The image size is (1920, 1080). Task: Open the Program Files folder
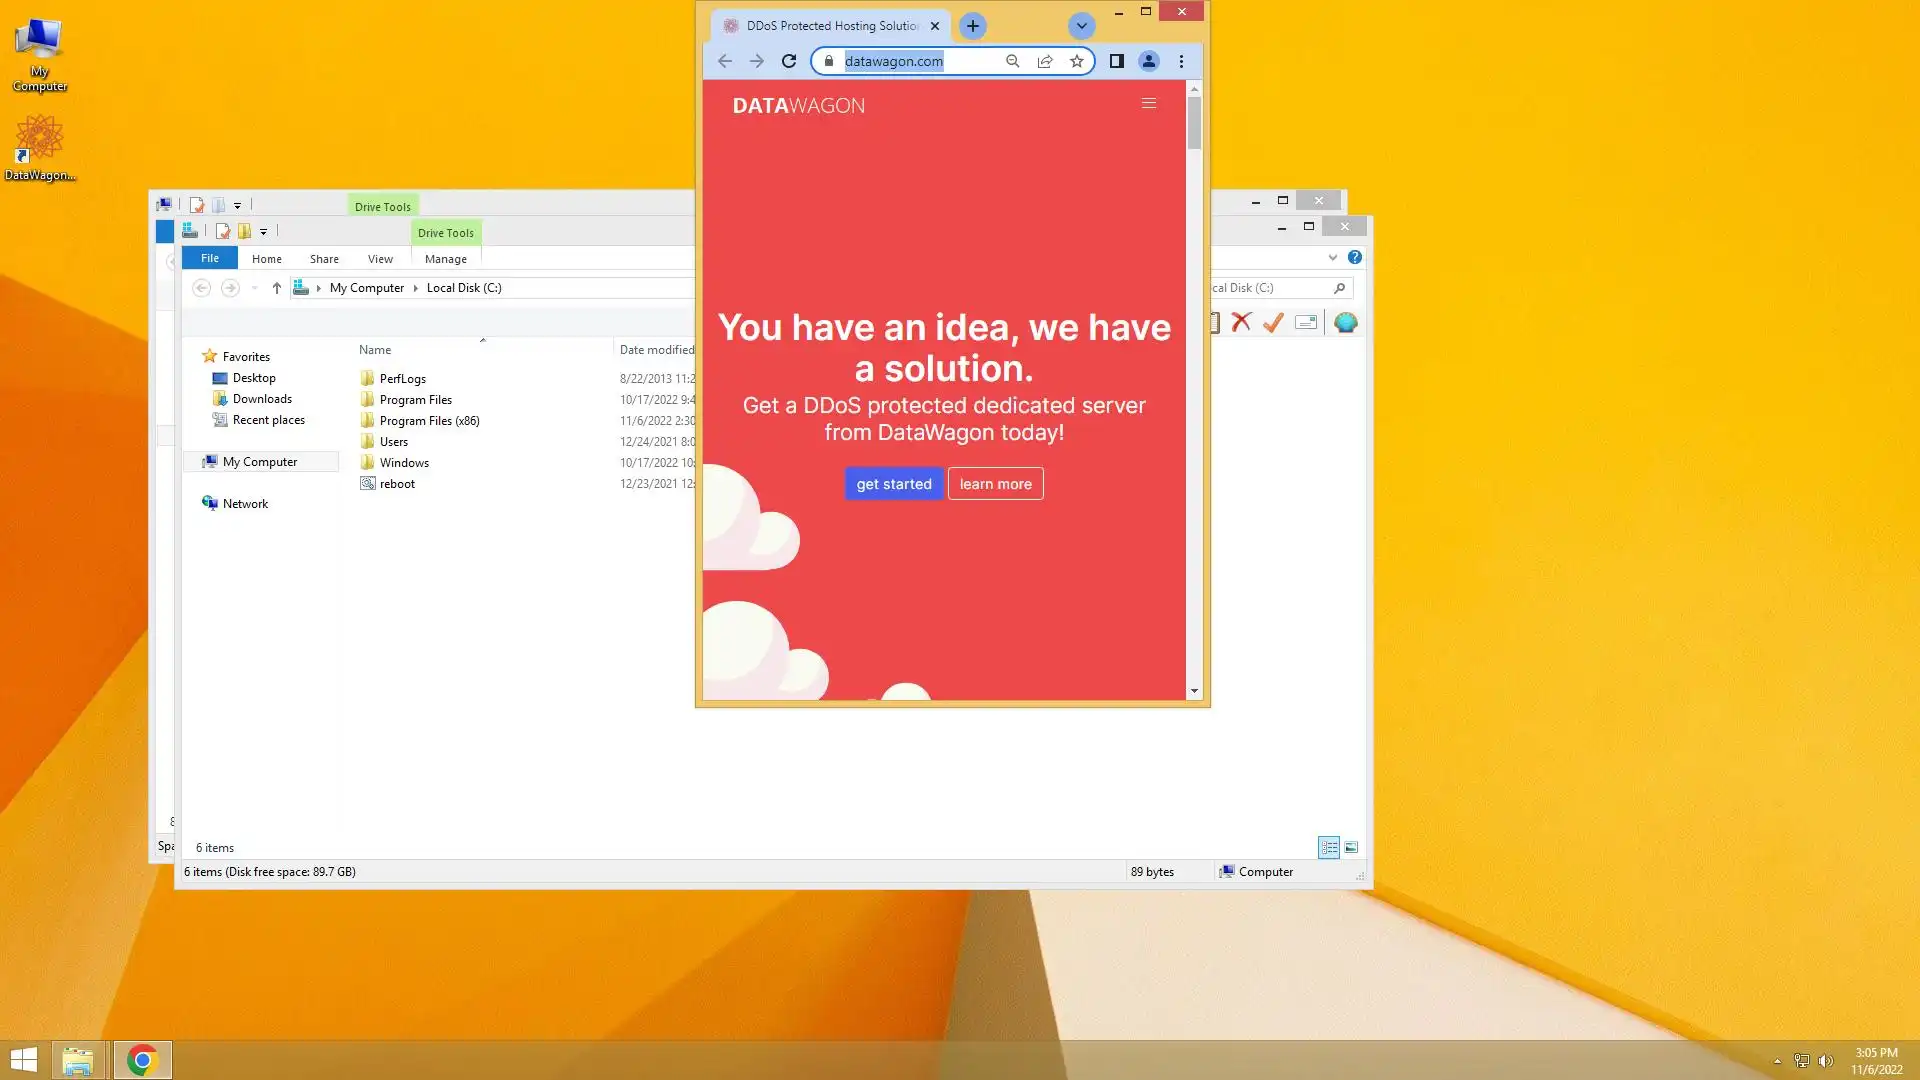[415, 400]
